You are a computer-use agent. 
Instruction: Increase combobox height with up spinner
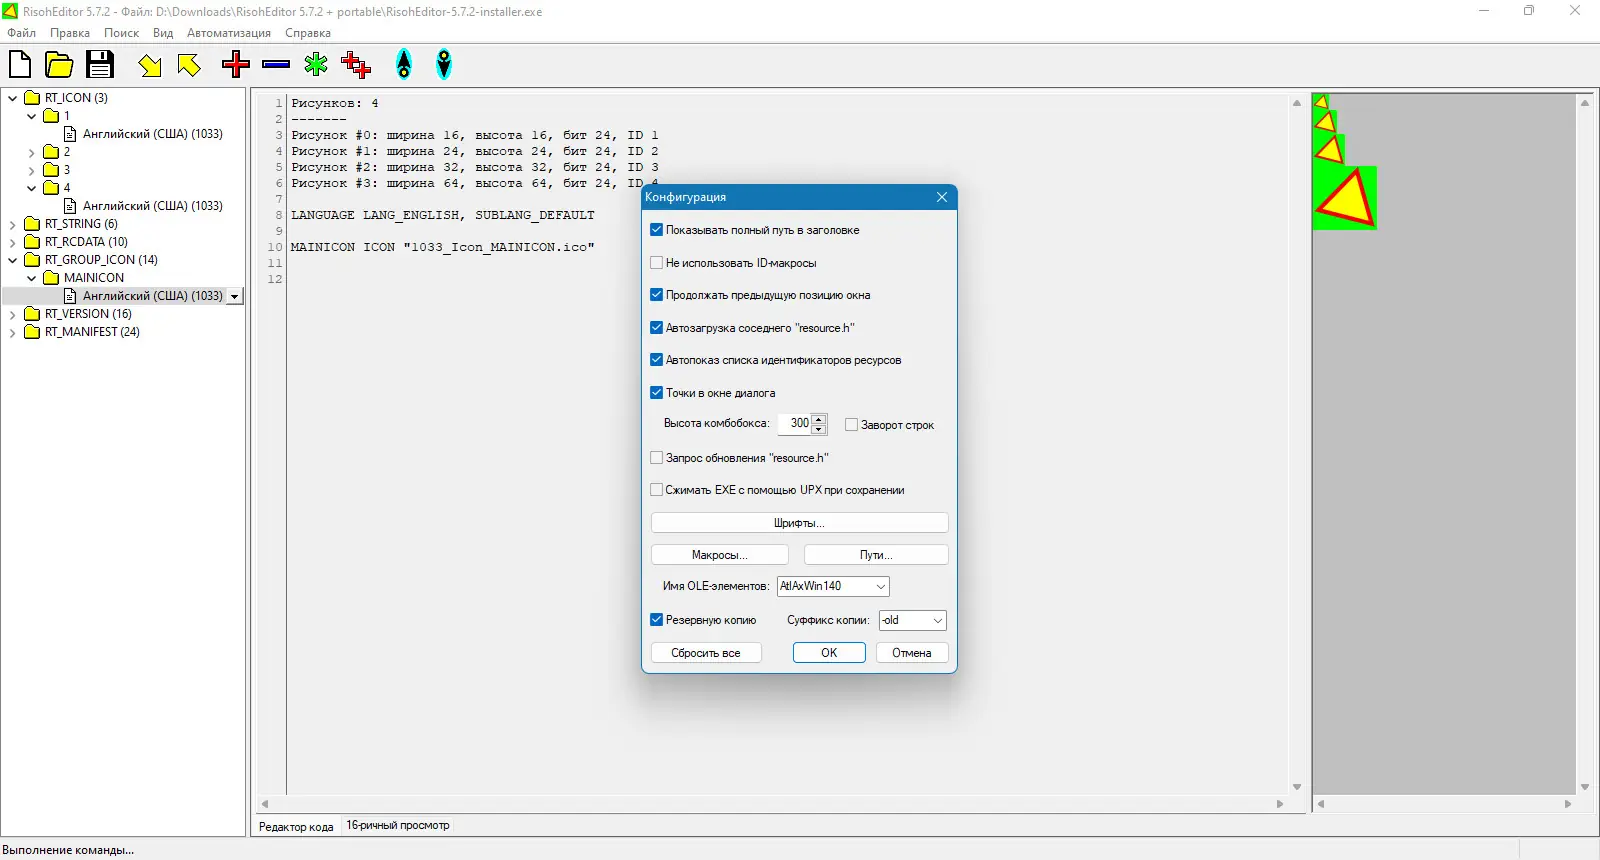[x=819, y=419]
